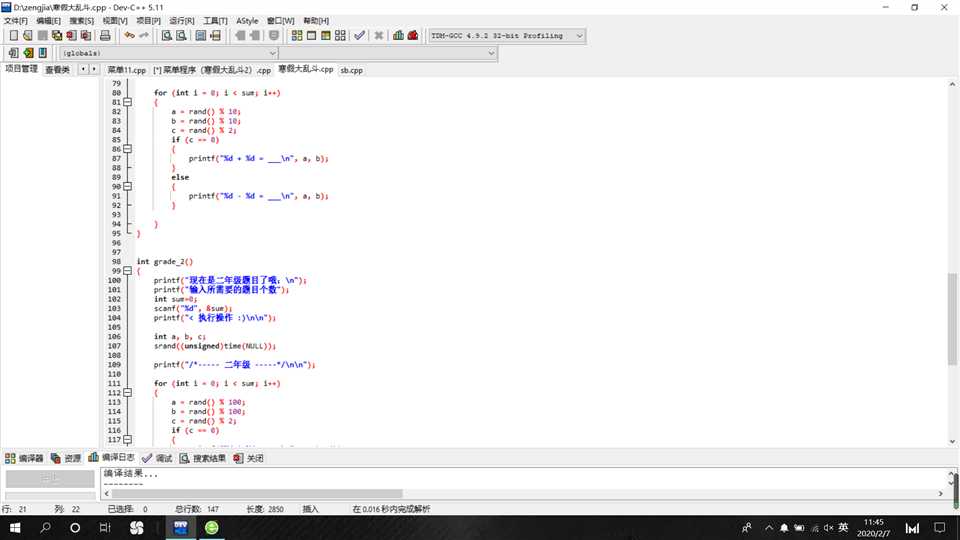Click the Redo arrow icon
This screenshot has height=540, width=960.
(x=144, y=36)
